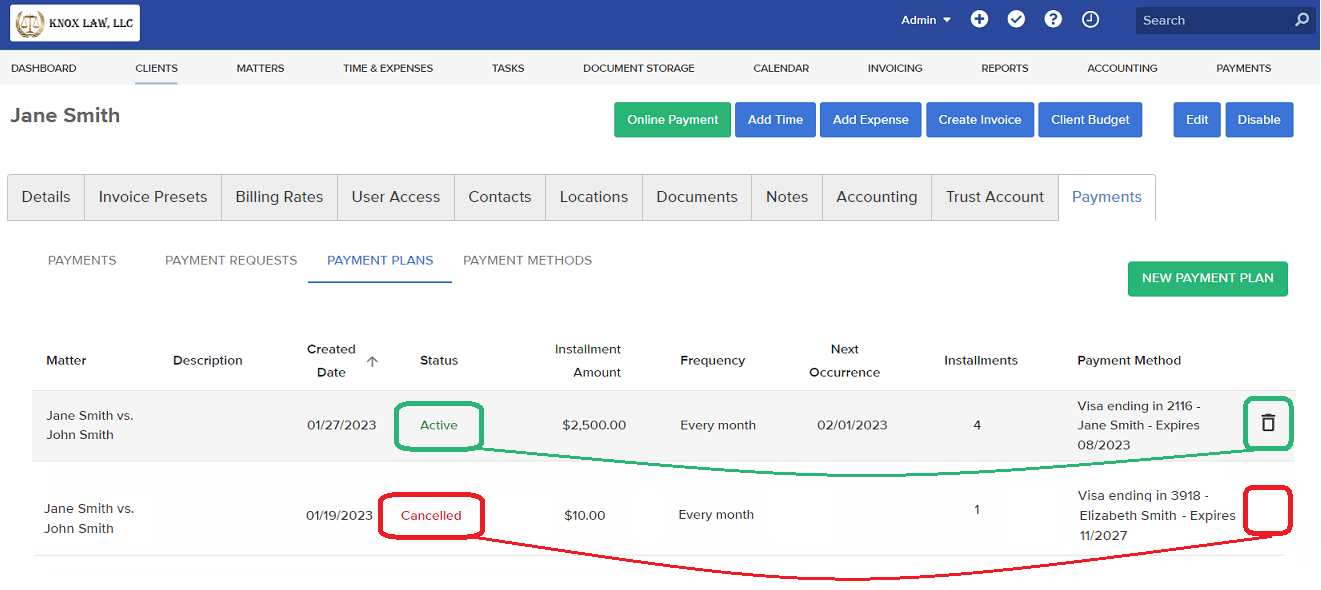The height and width of the screenshot is (590, 1321).
Task: Open the Payment Methods sub-tab
Action: tap(527, 260)
